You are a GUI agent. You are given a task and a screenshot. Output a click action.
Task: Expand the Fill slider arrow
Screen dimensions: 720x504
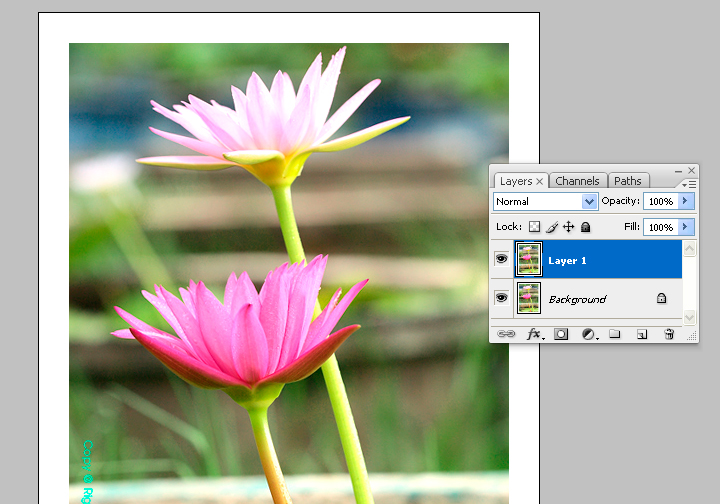685,227
